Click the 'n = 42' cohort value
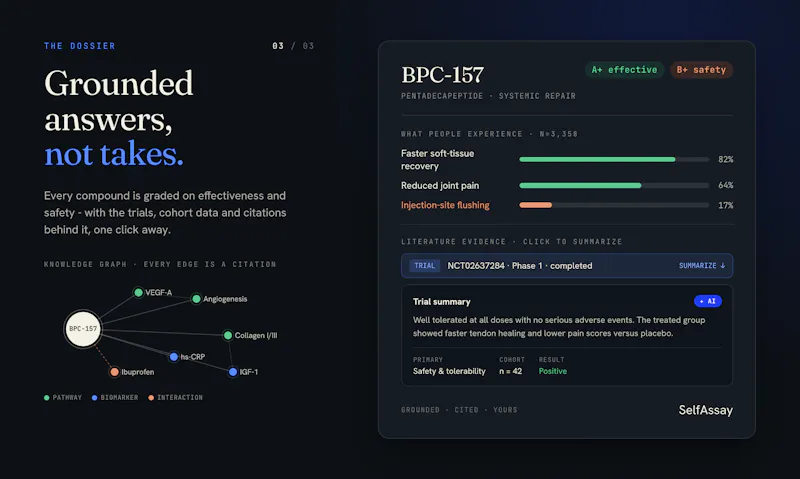 pyautogui.click(x=511, y=371)
